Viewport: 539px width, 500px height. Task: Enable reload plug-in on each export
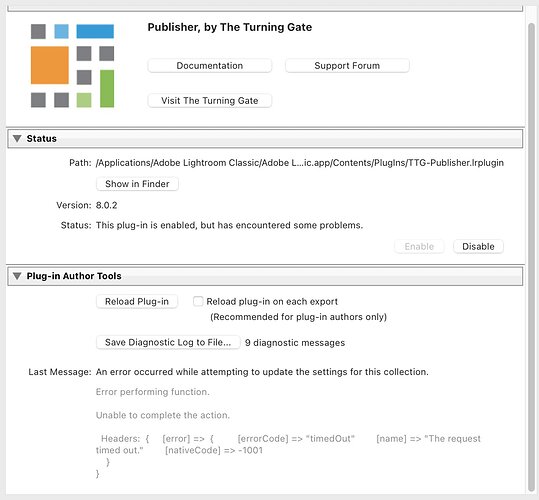coord(198,301)
